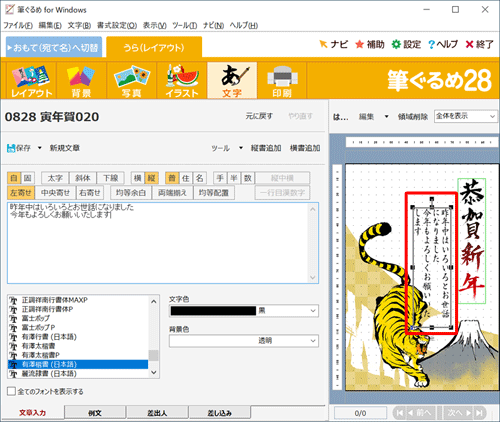This screenshot has height=422, width=500.
Task: Click 新規文章 new text
Action: point(65,148)
